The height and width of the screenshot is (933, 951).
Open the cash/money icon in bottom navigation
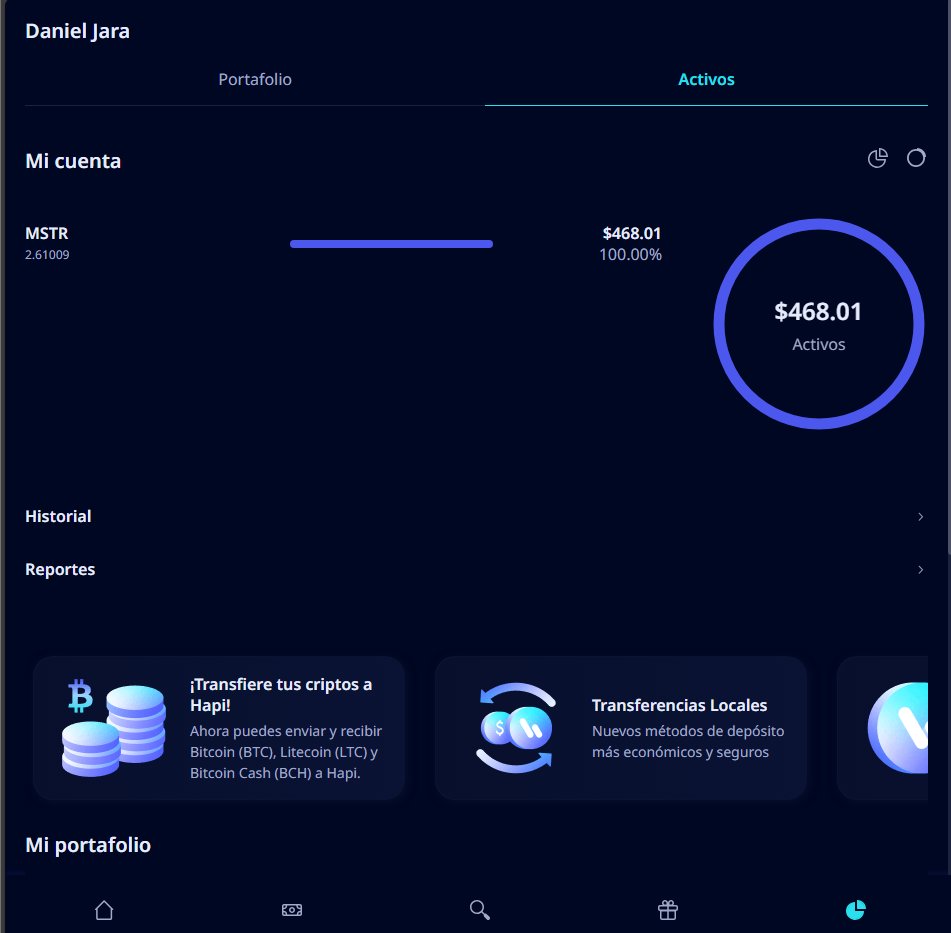point(292,910)
